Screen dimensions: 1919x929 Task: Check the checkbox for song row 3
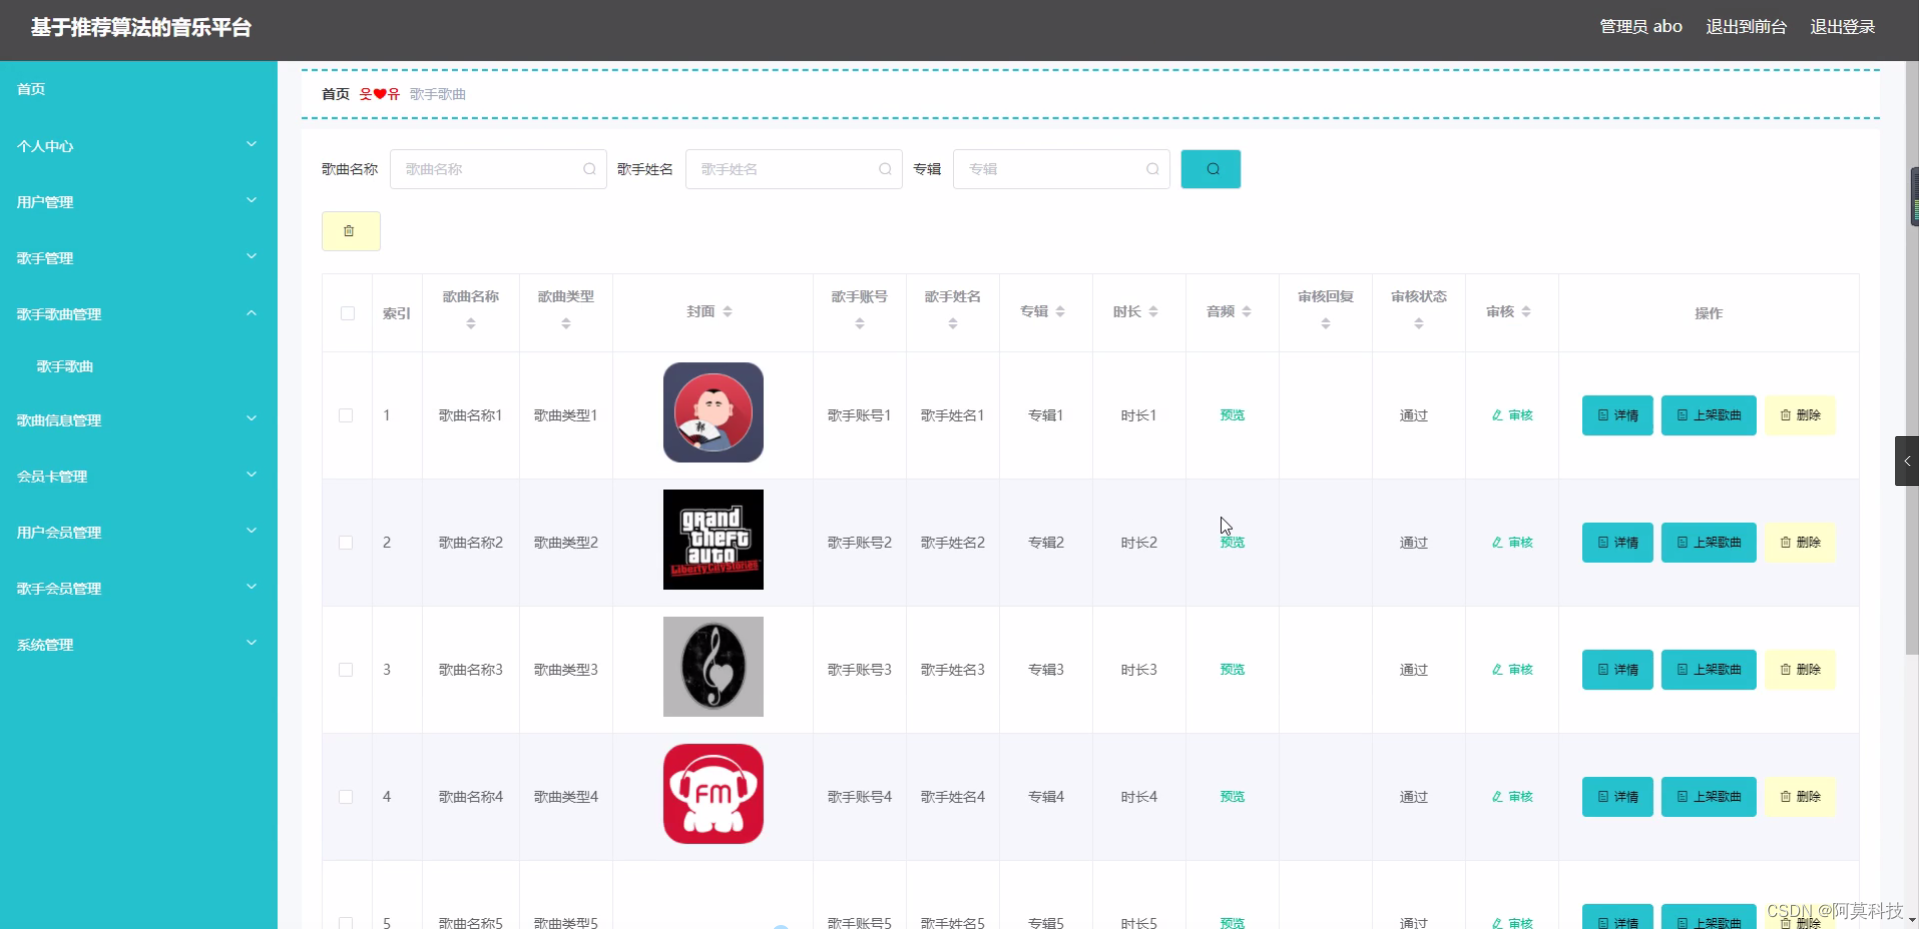(347, 670)
